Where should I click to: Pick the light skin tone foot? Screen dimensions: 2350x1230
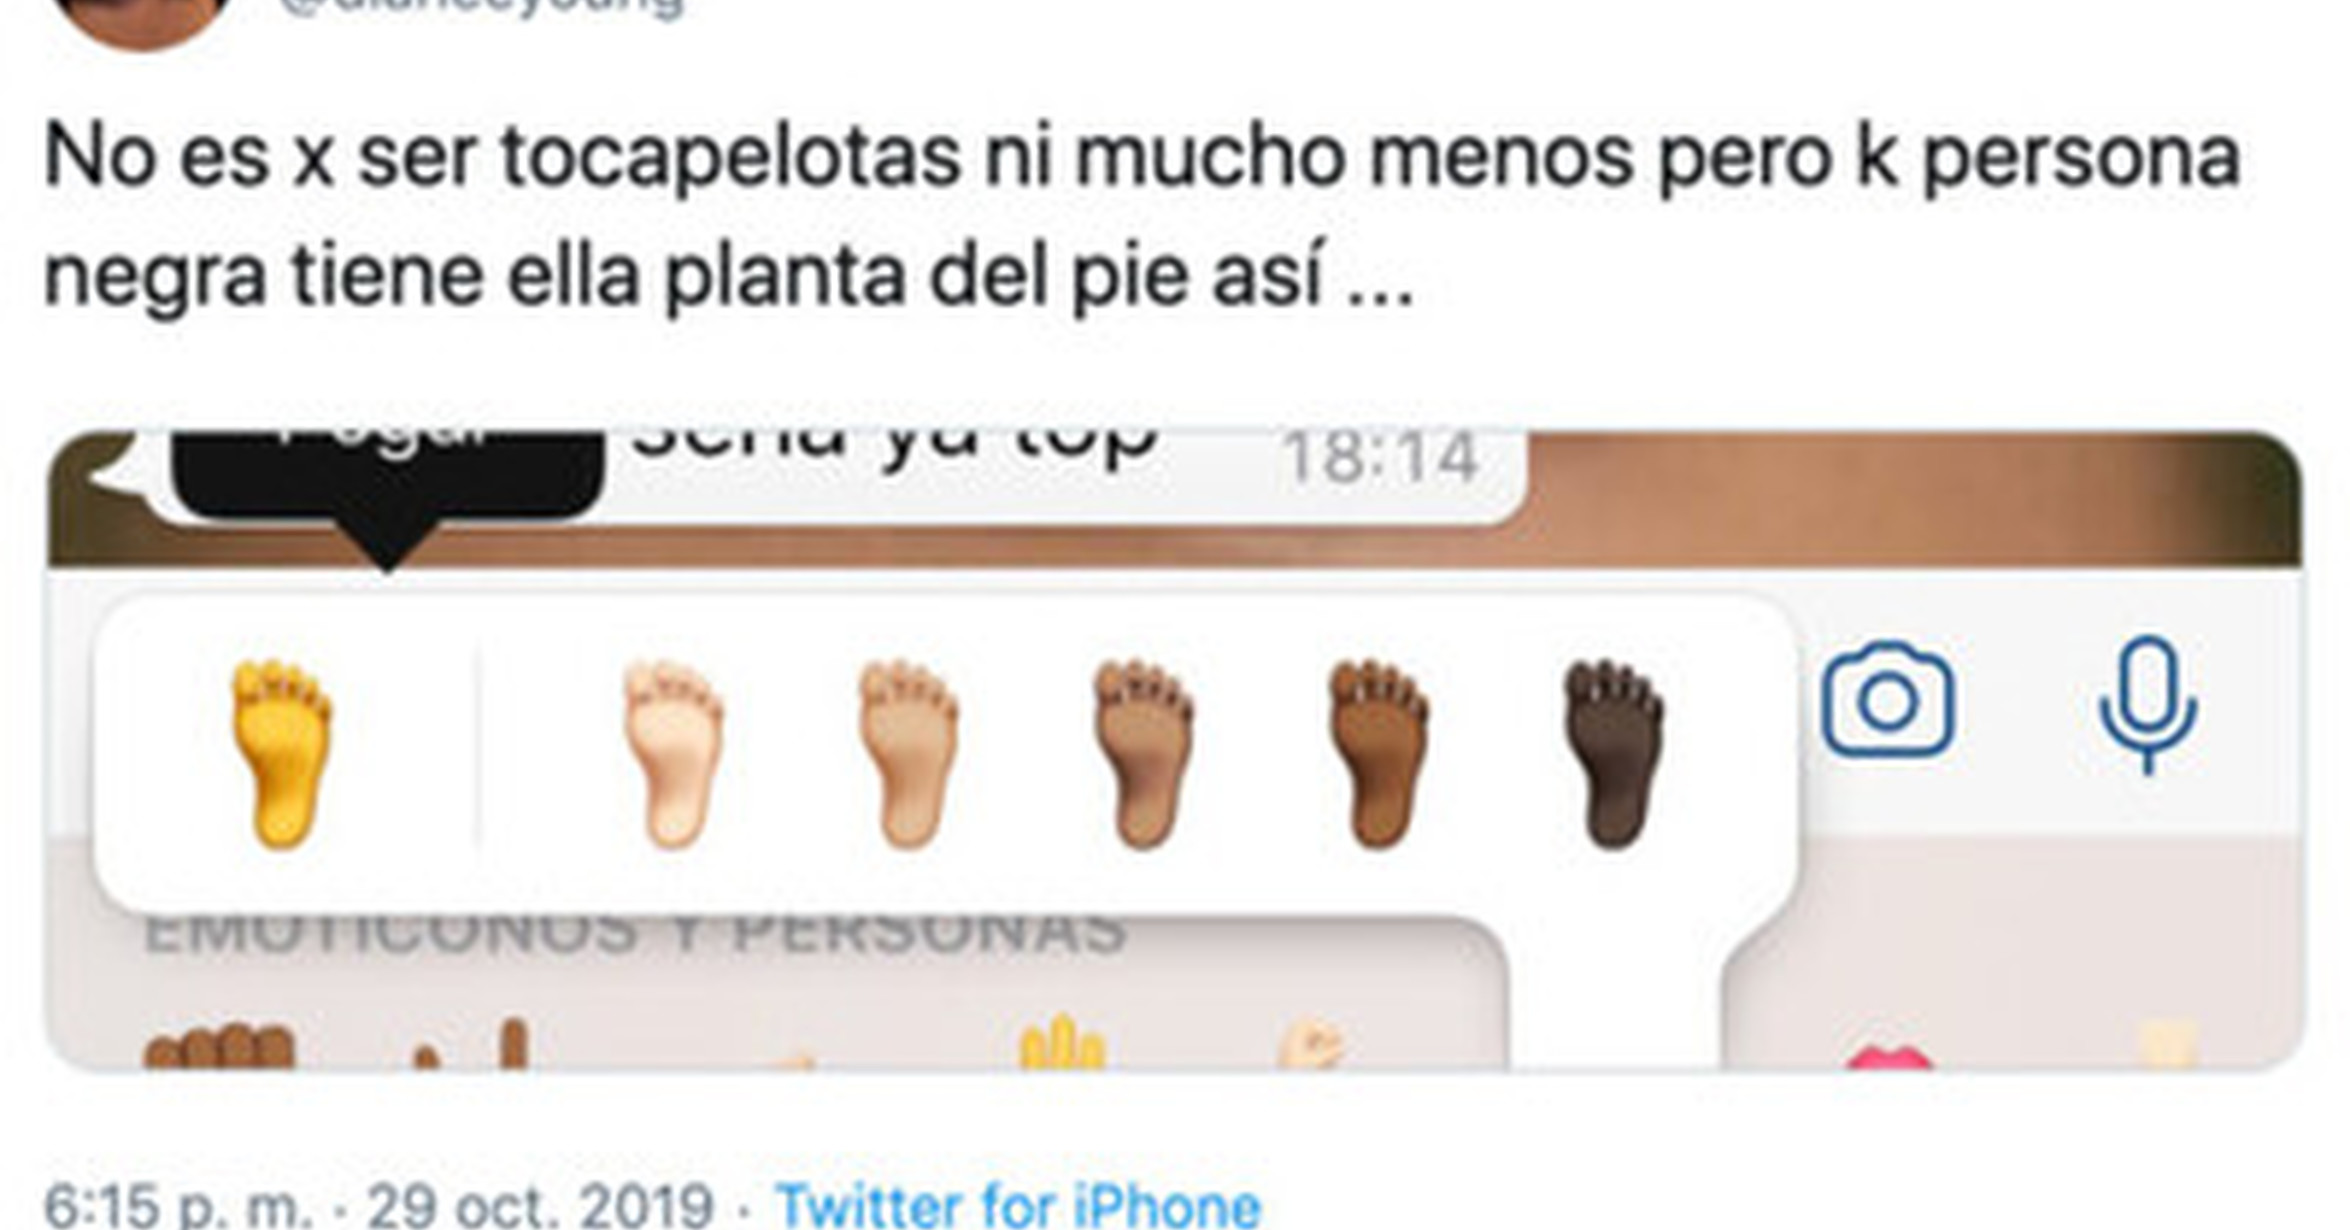[x=673, y=754]
